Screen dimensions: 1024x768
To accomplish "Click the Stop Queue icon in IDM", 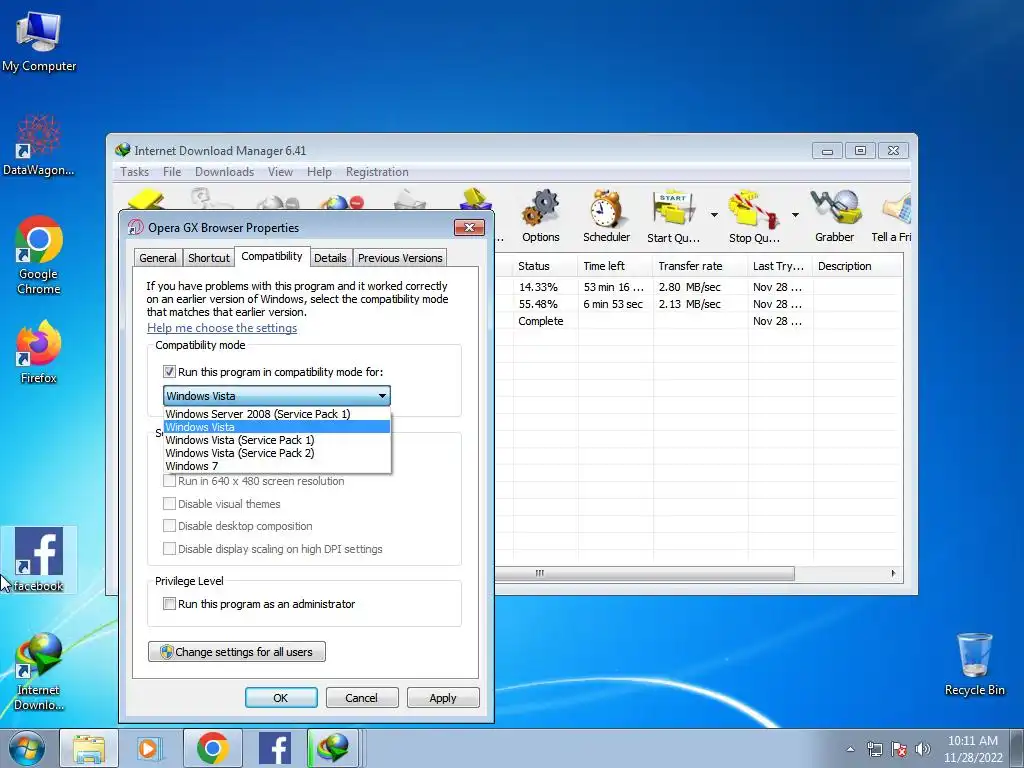I will coord(754,216).
